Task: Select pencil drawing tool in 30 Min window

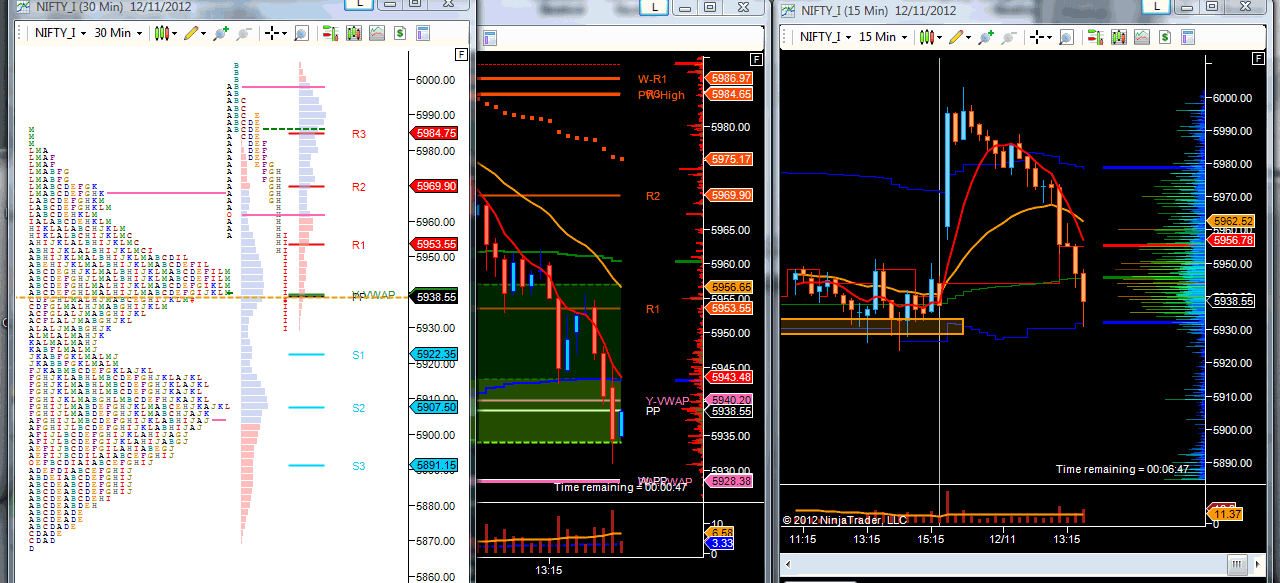Action: click(x=191, y=33)
